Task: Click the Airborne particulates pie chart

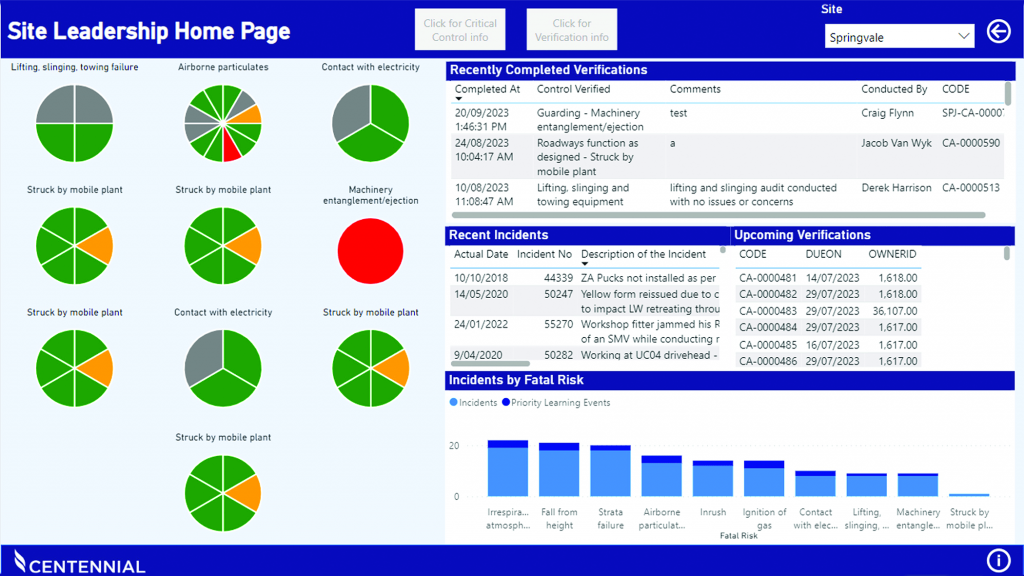Action: 223,123
